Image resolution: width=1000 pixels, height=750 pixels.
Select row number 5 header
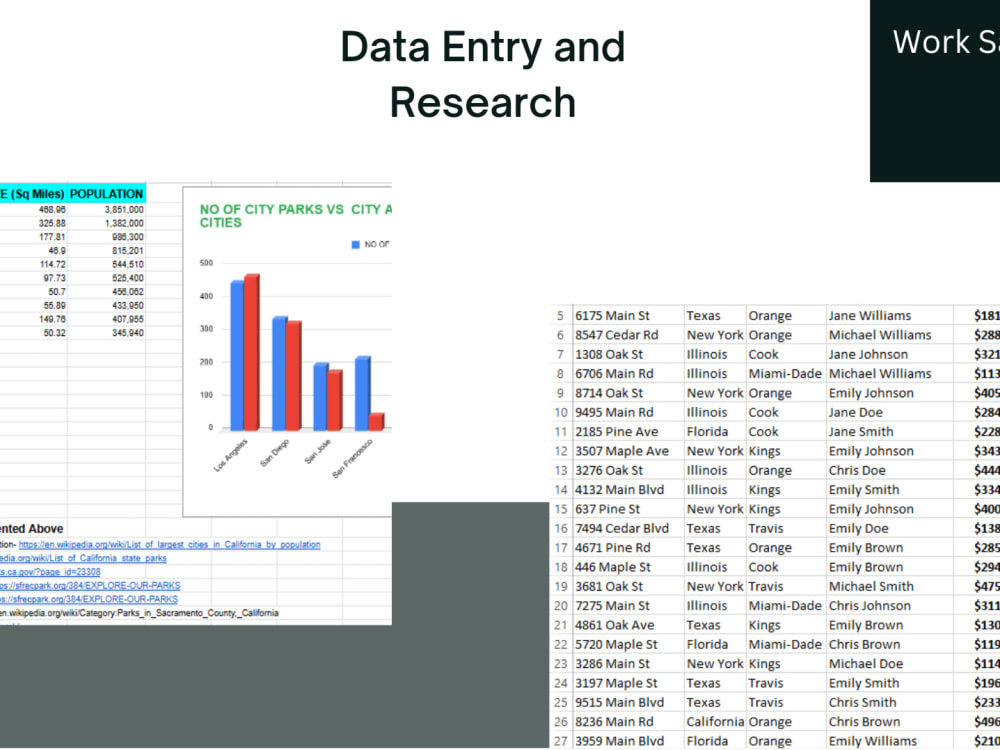click(x=561, y=316)
